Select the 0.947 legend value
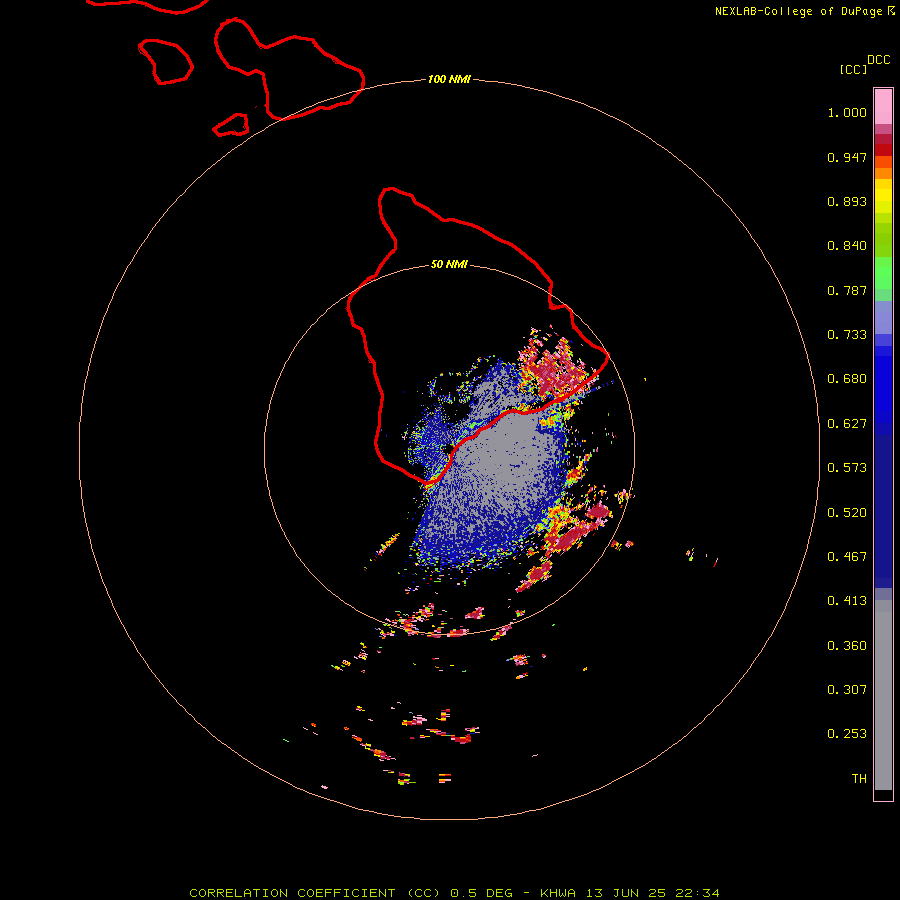 [847, 157]
